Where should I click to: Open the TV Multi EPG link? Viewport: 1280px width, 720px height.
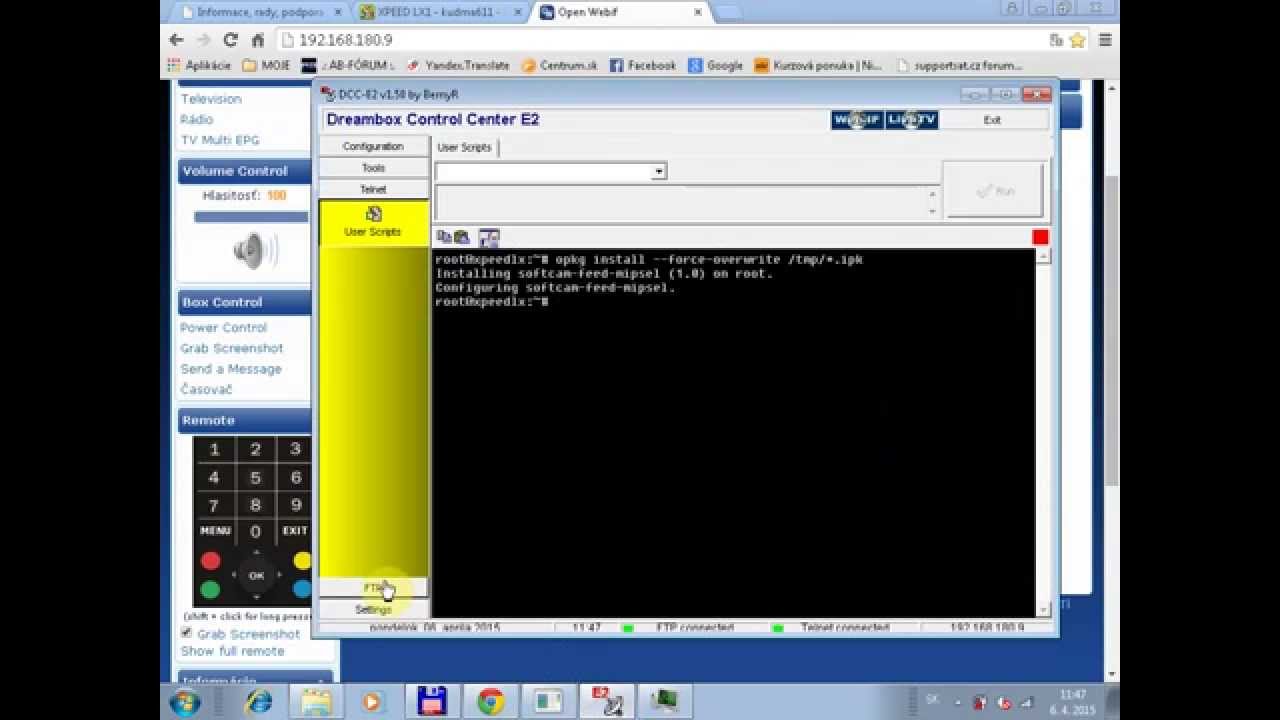[x=220, y=140]
